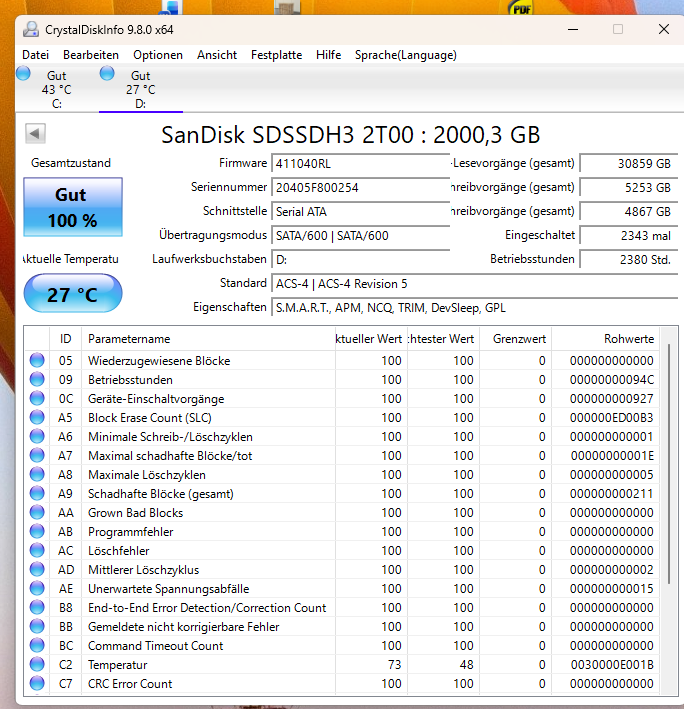The image size is (684, 709).
Task: Click status orb of Block Erase Count row
Action: tap(37, 417)
